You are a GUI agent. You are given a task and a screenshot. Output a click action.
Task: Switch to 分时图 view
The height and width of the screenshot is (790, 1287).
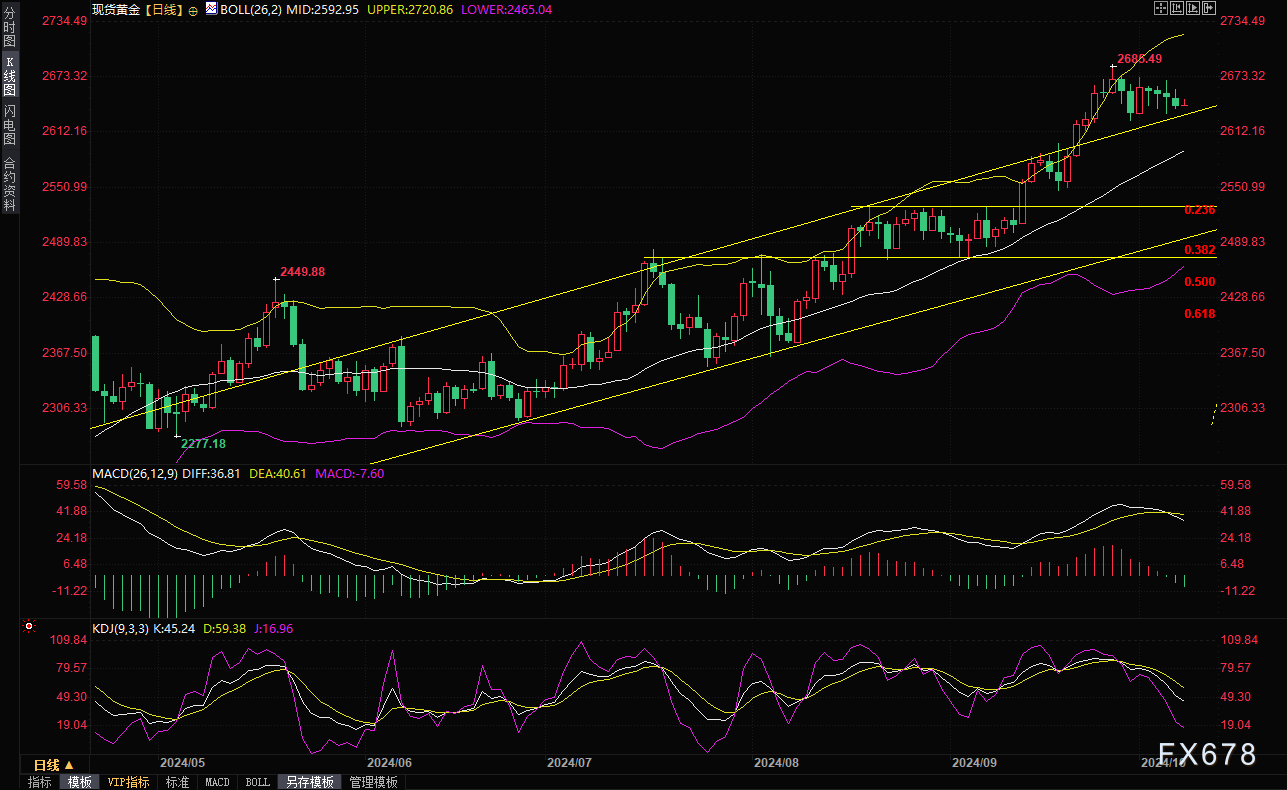[x=9, y=28]
